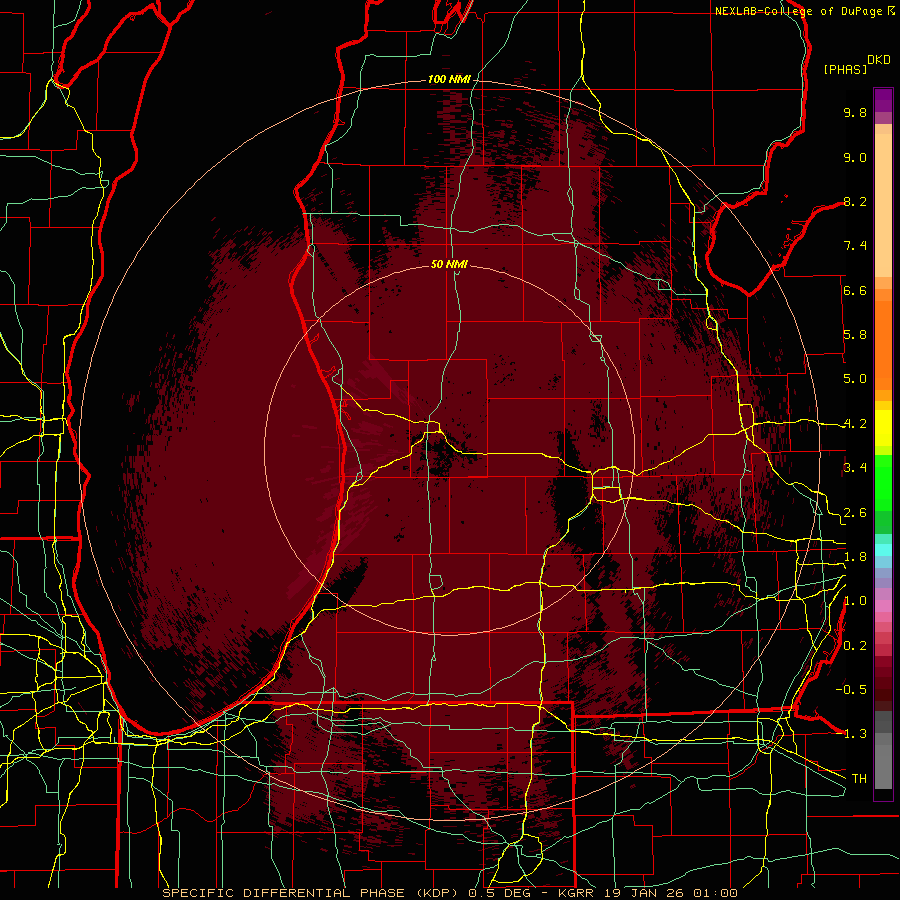Click the 9.8 value on the color scale
The height and width of the screenshot is (900, 900).
pyautogui.click(x=855, y=112)
